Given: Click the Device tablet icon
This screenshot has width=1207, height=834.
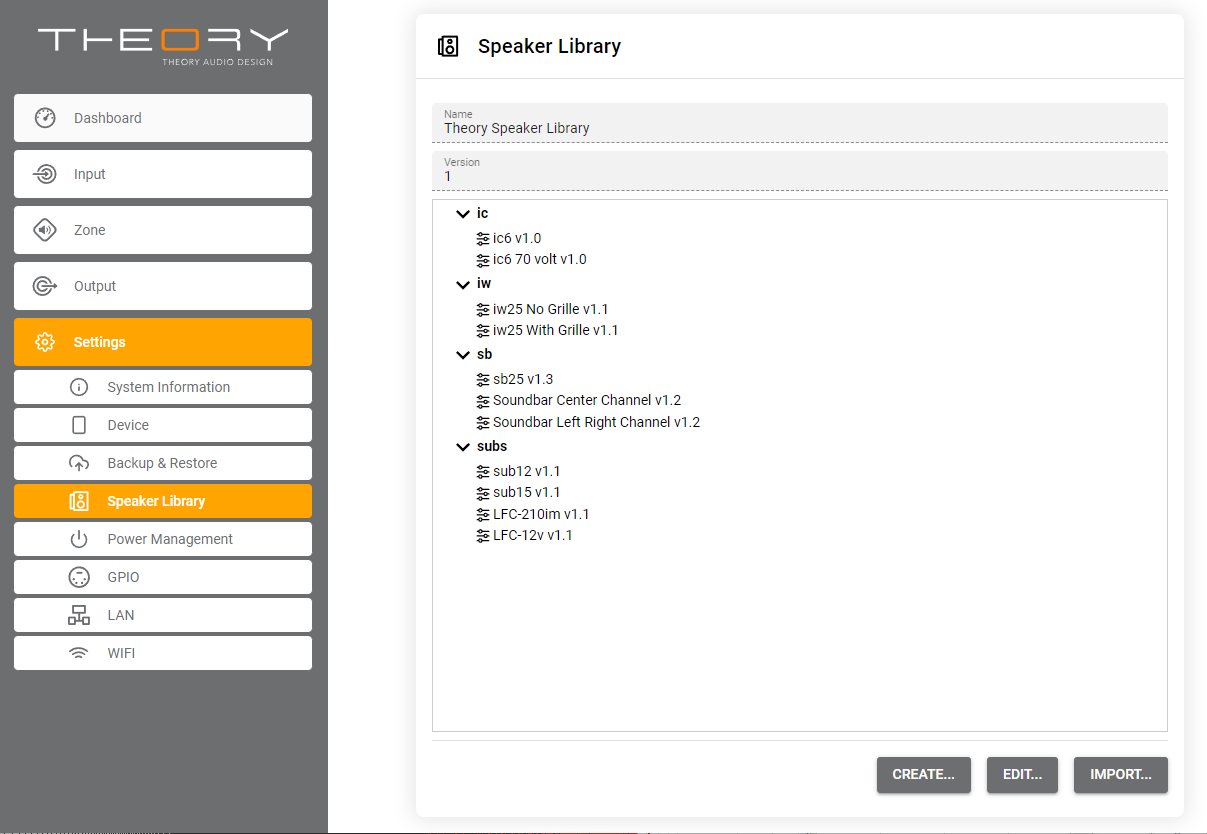Looking at the screenshot, I should click(x=79, y=425).
